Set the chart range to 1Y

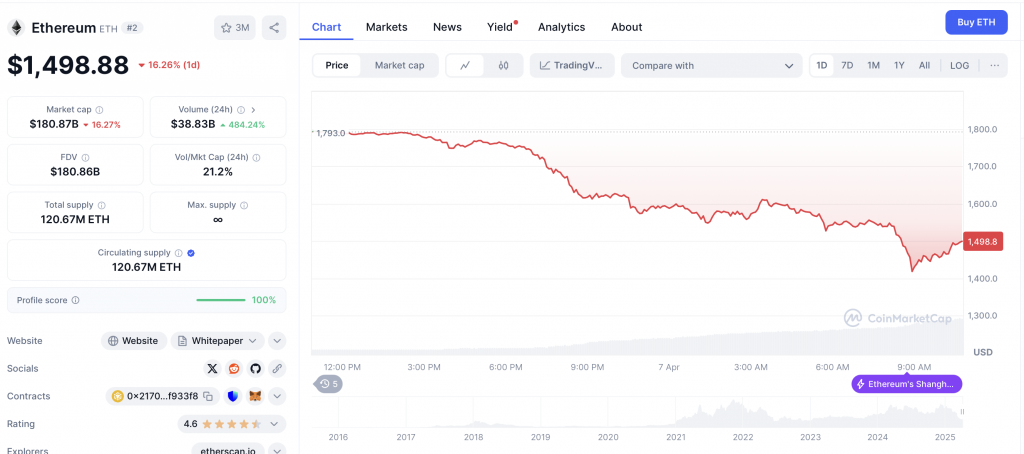tap(899, 65)
